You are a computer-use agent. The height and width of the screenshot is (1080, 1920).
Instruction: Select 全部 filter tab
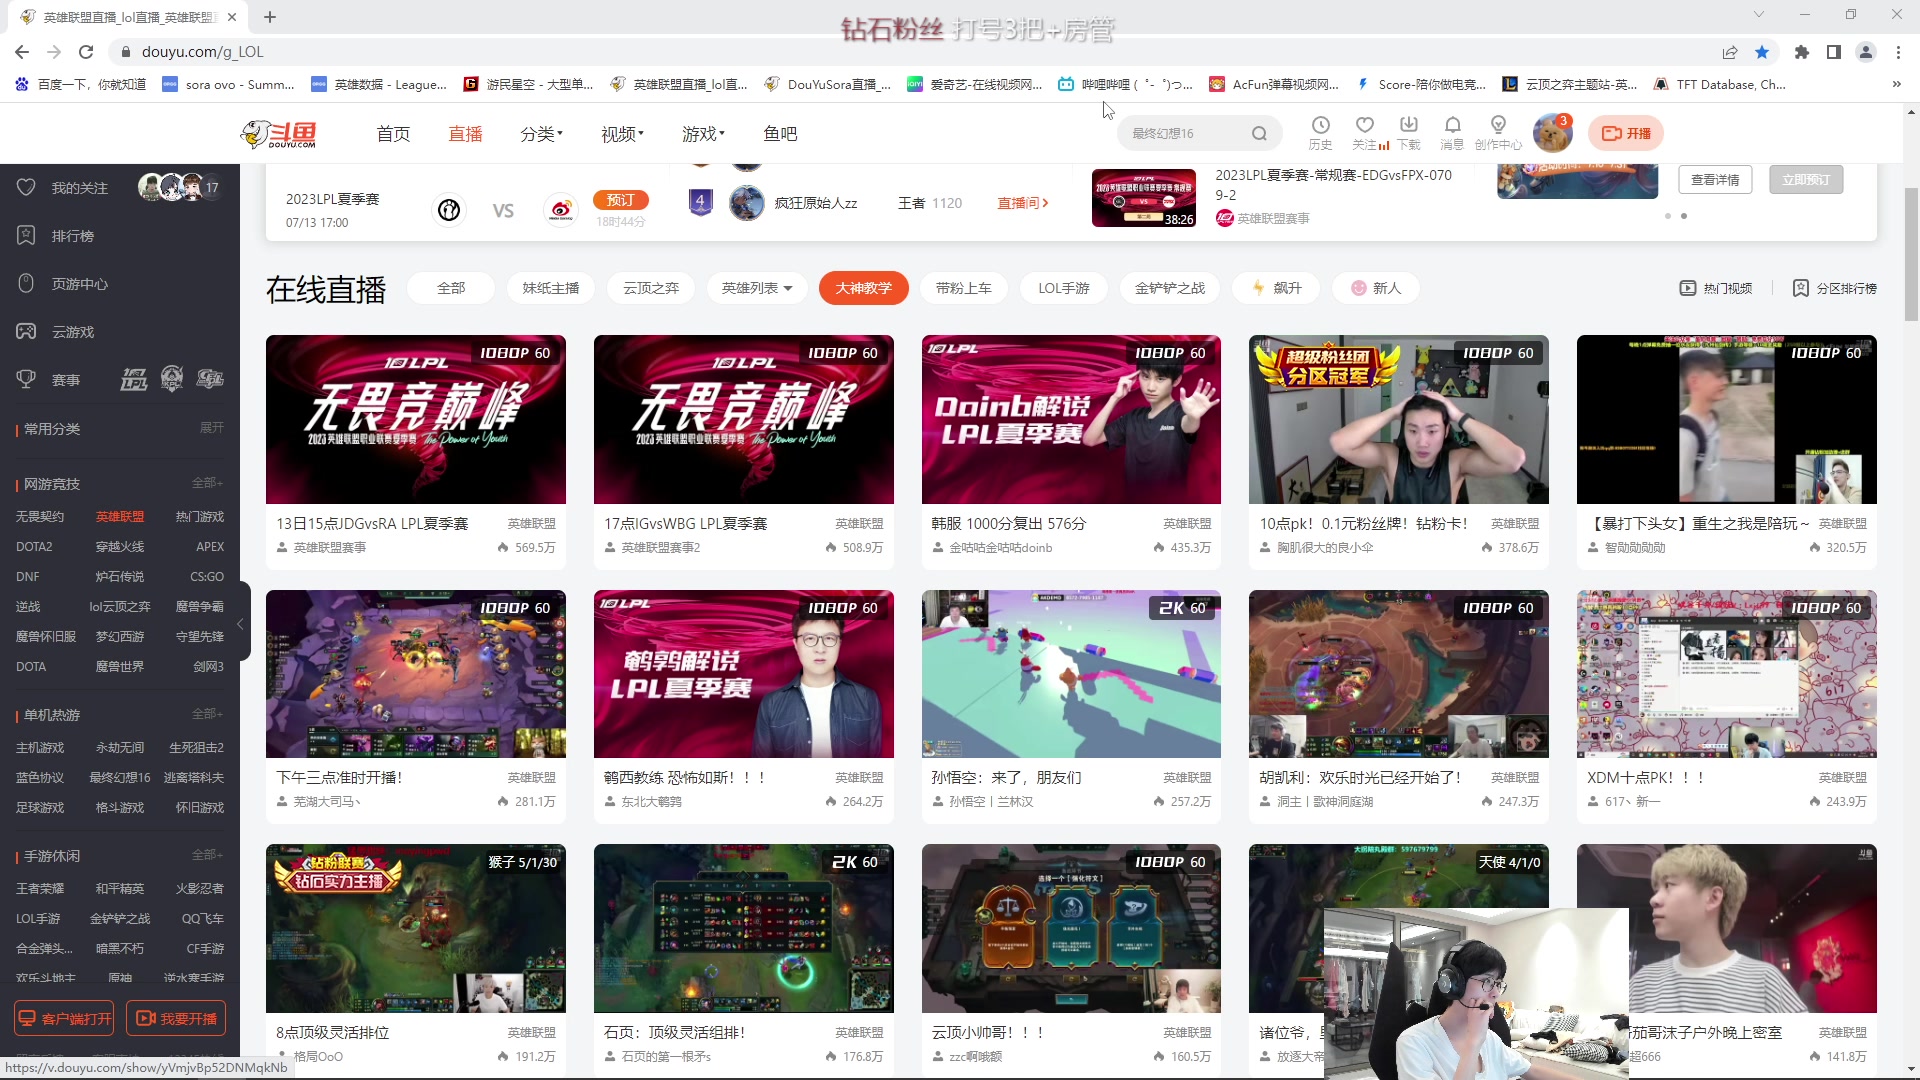click(451, 288)
